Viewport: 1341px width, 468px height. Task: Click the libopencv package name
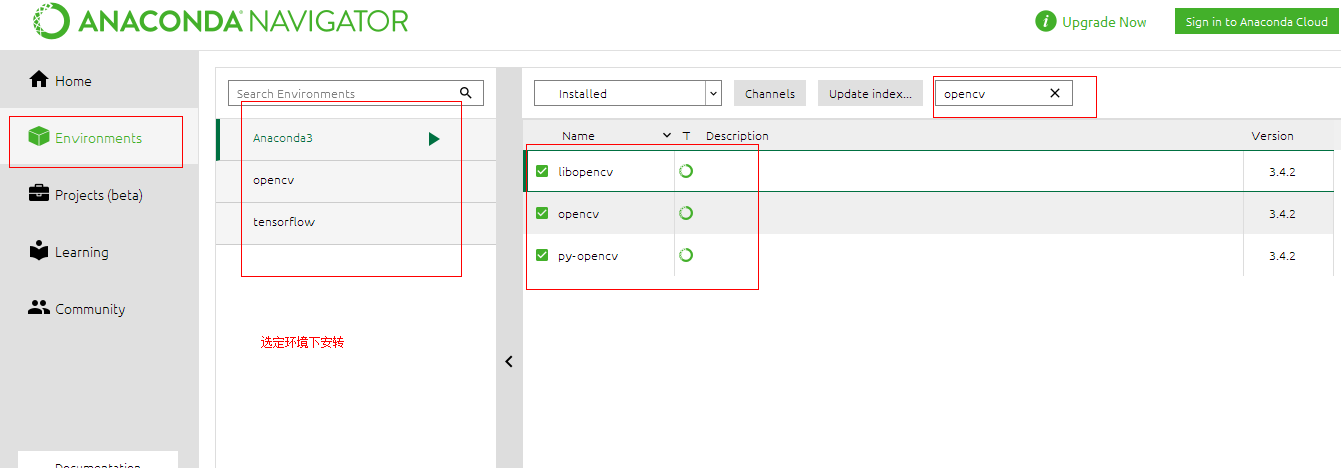(585, 171)
